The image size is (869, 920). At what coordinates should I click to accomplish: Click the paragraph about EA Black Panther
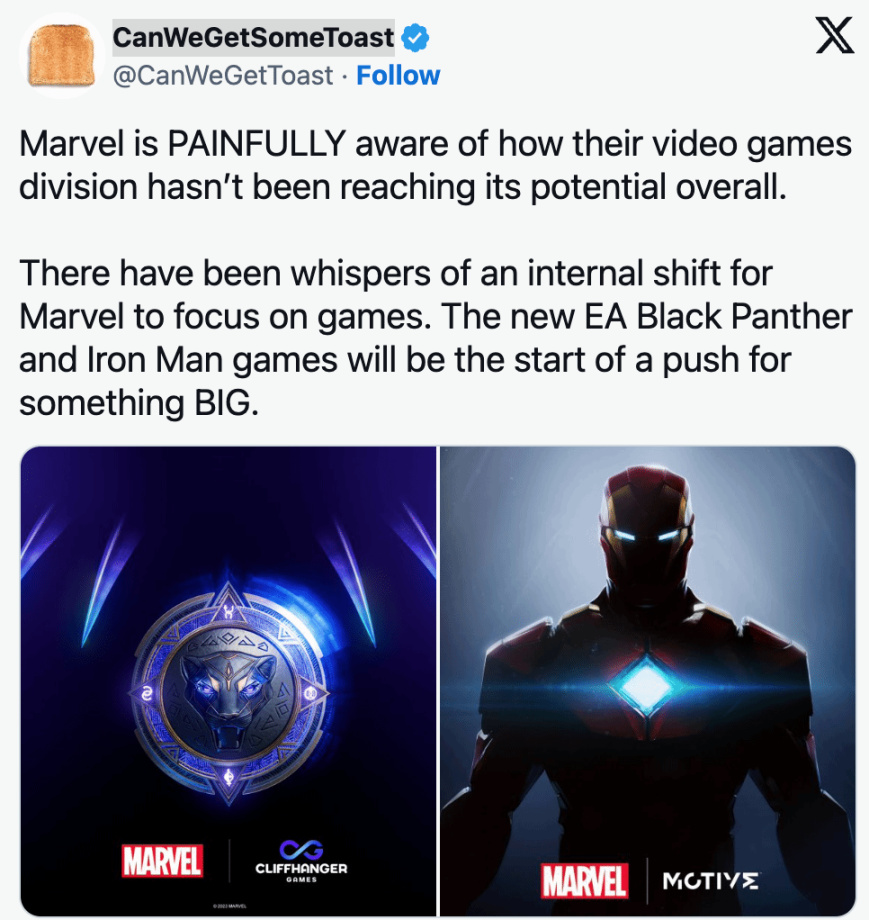point(435,338)
